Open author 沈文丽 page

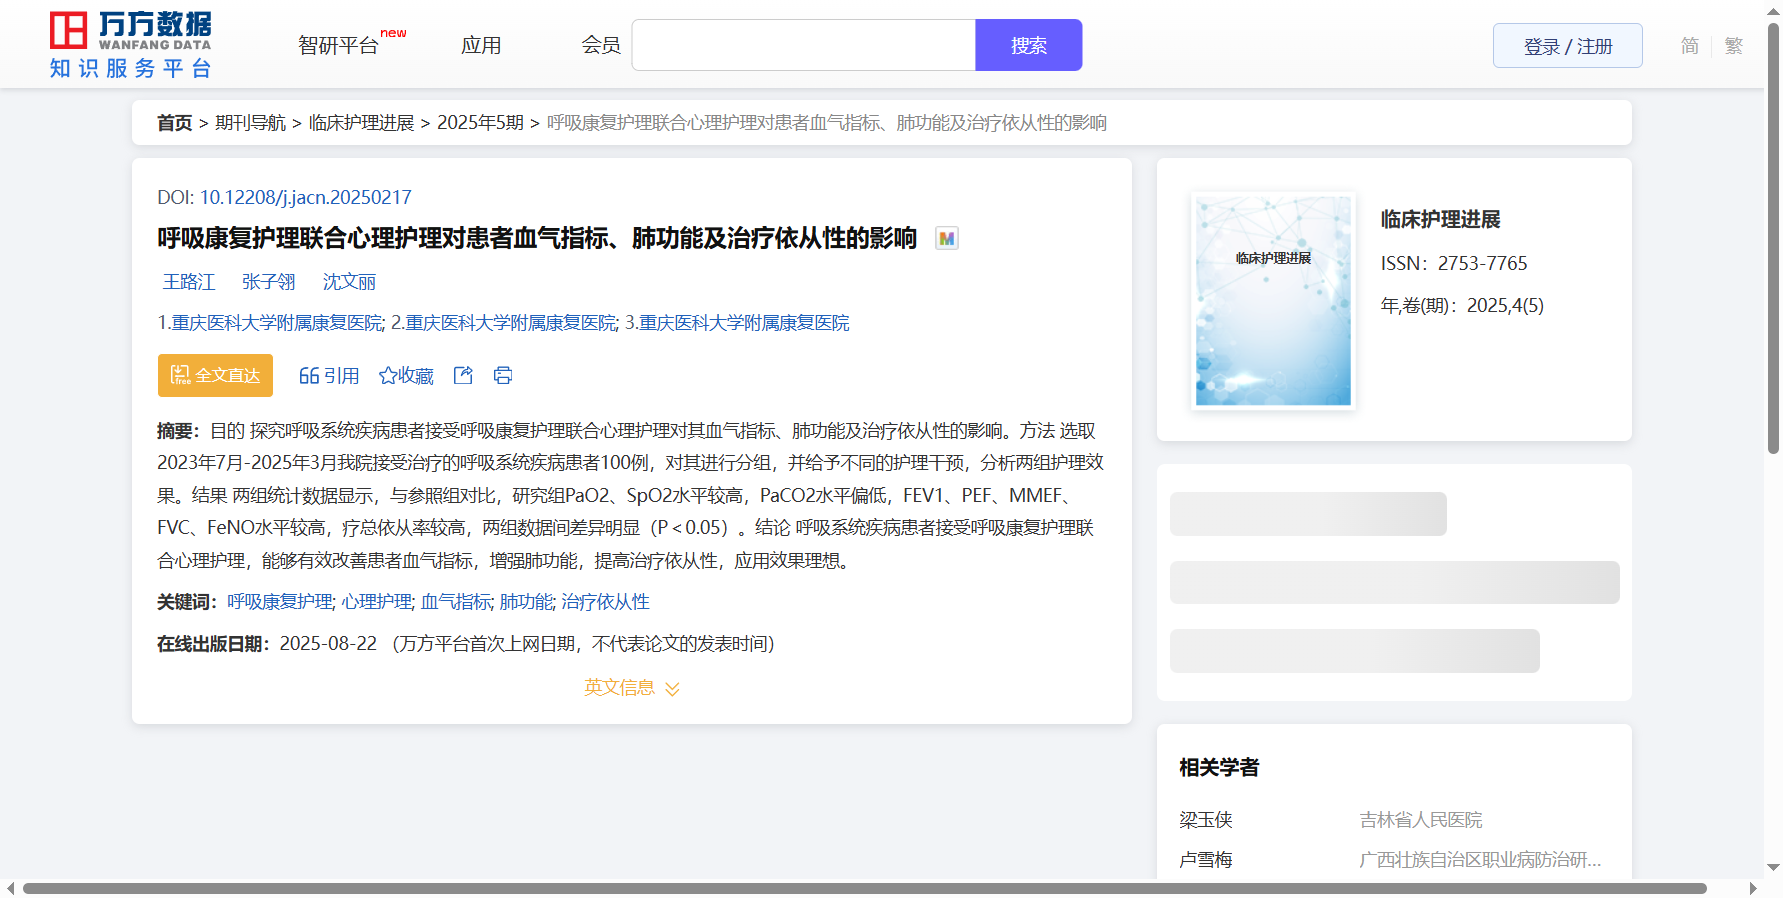coord(349,282)
